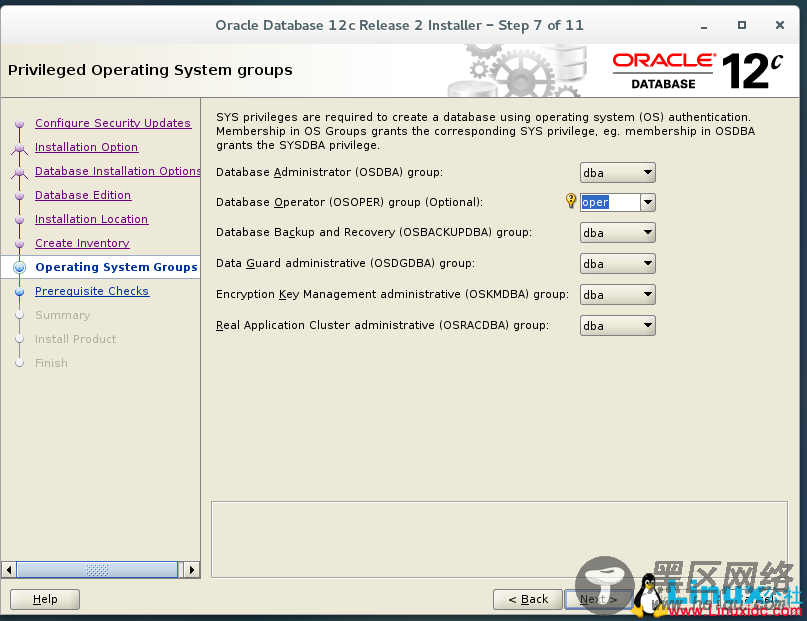The height and width of the screenshot is (621, 807).
Task: Open the OSRACDBA group dropdown
Action: pyautogui.click(x=618, y=326)
